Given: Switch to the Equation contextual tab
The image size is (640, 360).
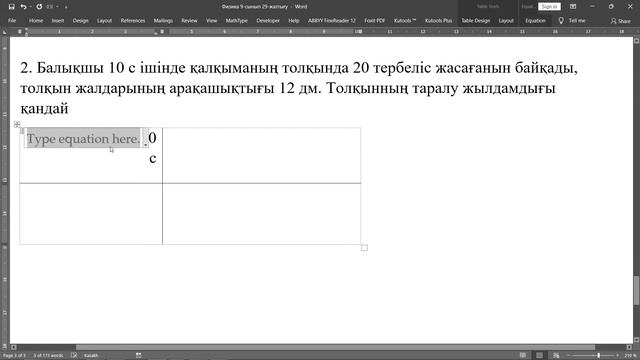Looking at the screenshot, I should [x=535, y=20].
